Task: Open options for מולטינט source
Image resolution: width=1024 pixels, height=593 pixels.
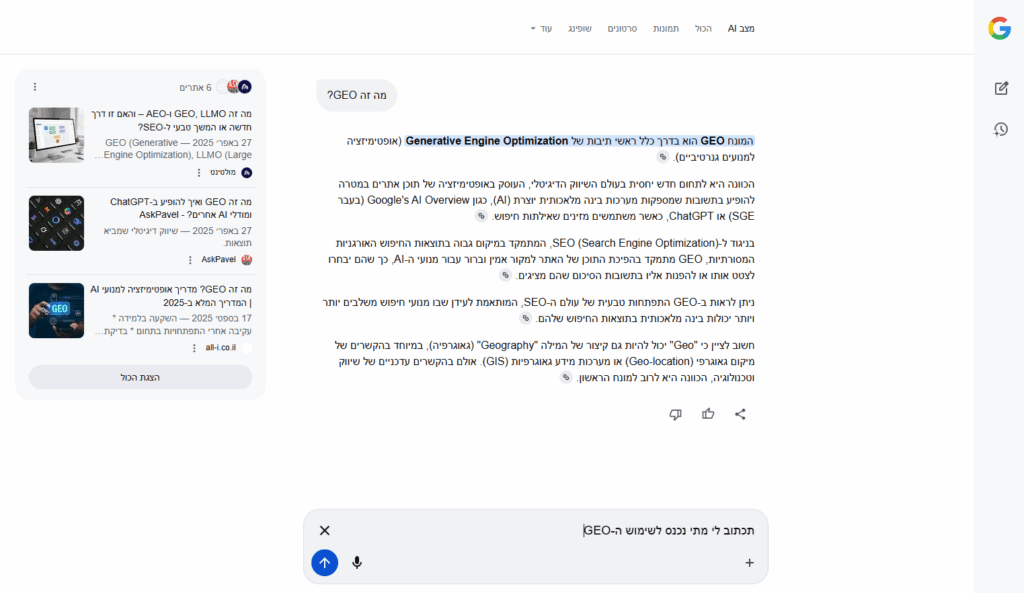Action: pos(199,172)
